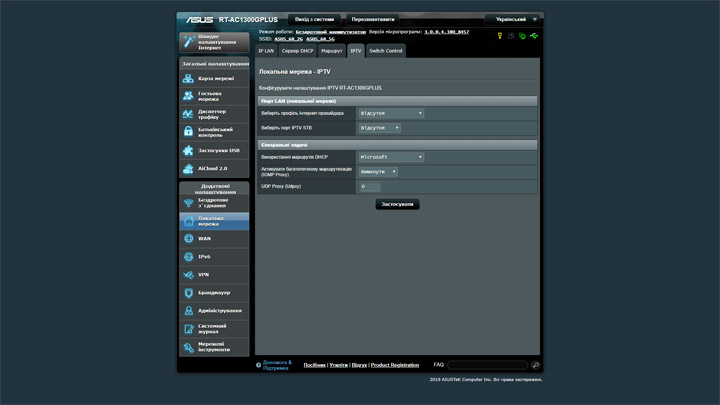Open the IGMP Proxy dropdown
The width and height of the screenshot is (720, 405).
pos(378,172)
